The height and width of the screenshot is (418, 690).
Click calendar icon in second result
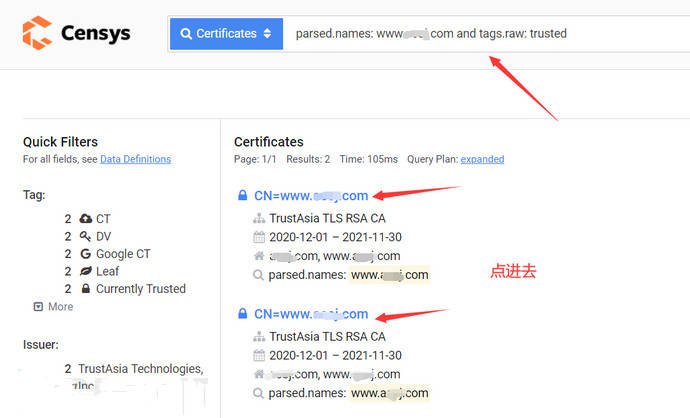(x=259, y=355)
